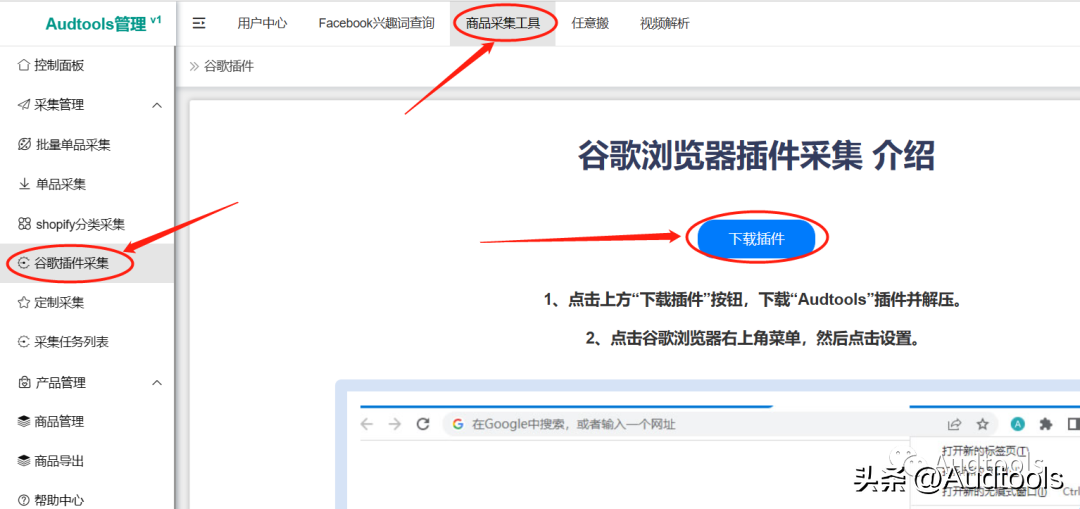Click the icon beside 批量单品采集

click(x=24, y=145)
